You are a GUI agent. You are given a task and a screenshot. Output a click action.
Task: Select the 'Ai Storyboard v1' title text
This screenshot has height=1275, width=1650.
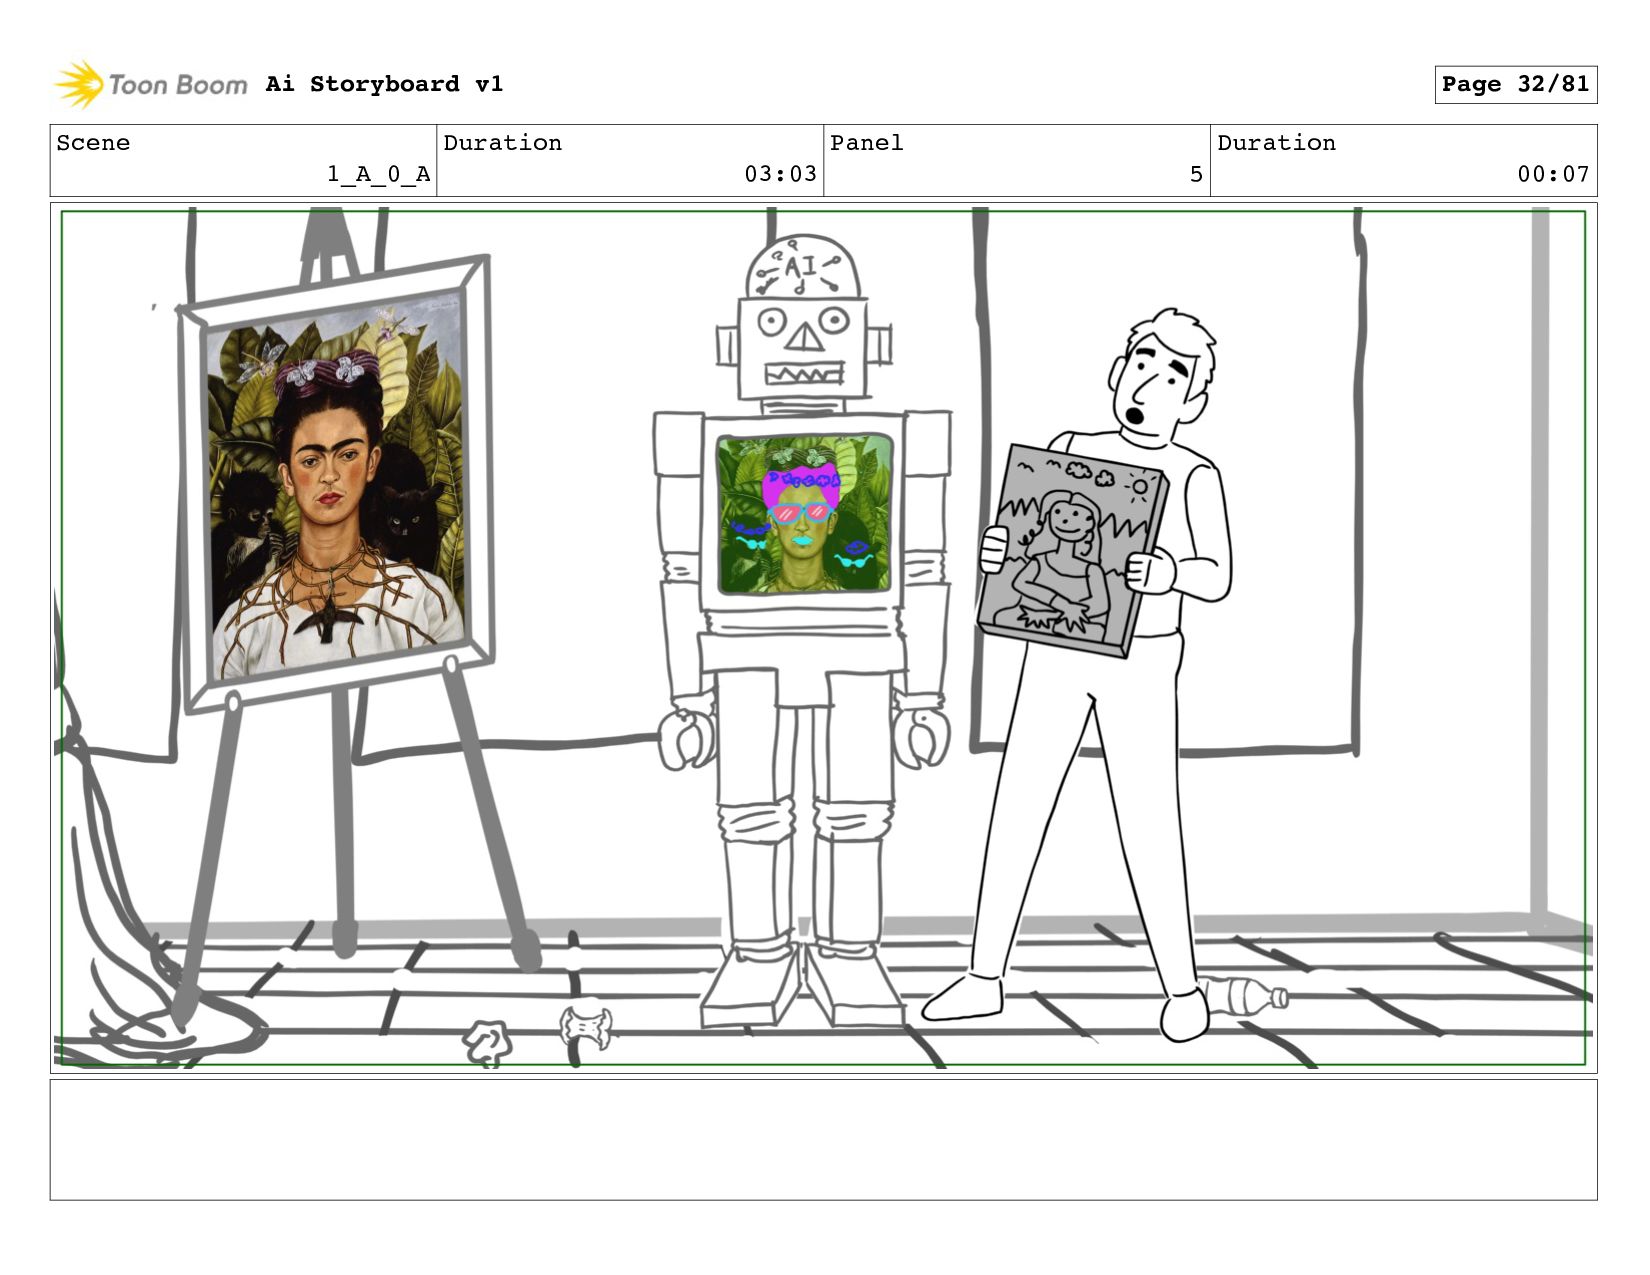coord(384,84)
